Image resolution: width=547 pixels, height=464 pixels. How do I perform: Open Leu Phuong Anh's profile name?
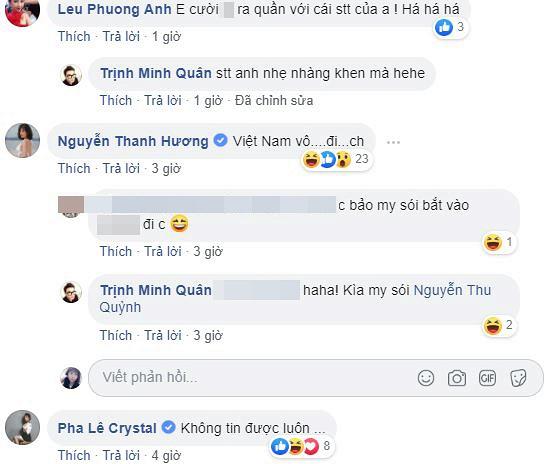114,9
